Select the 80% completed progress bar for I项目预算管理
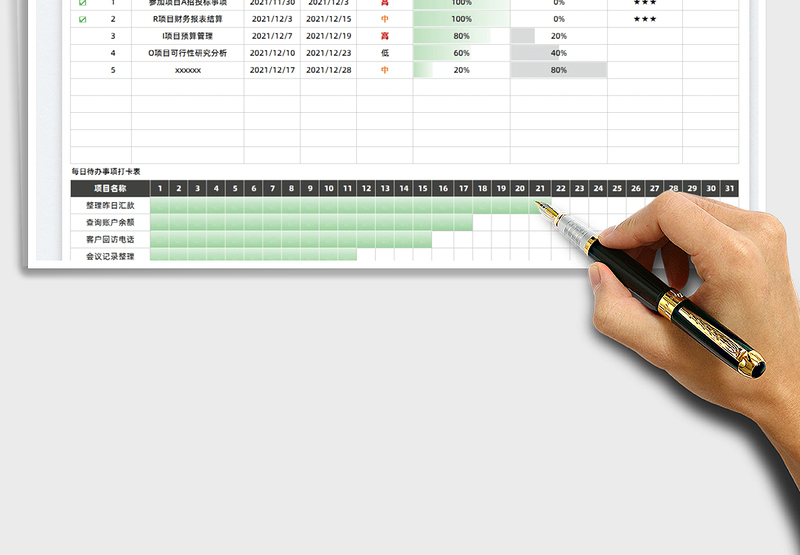 pyautogui.click(x=460, y=36)
